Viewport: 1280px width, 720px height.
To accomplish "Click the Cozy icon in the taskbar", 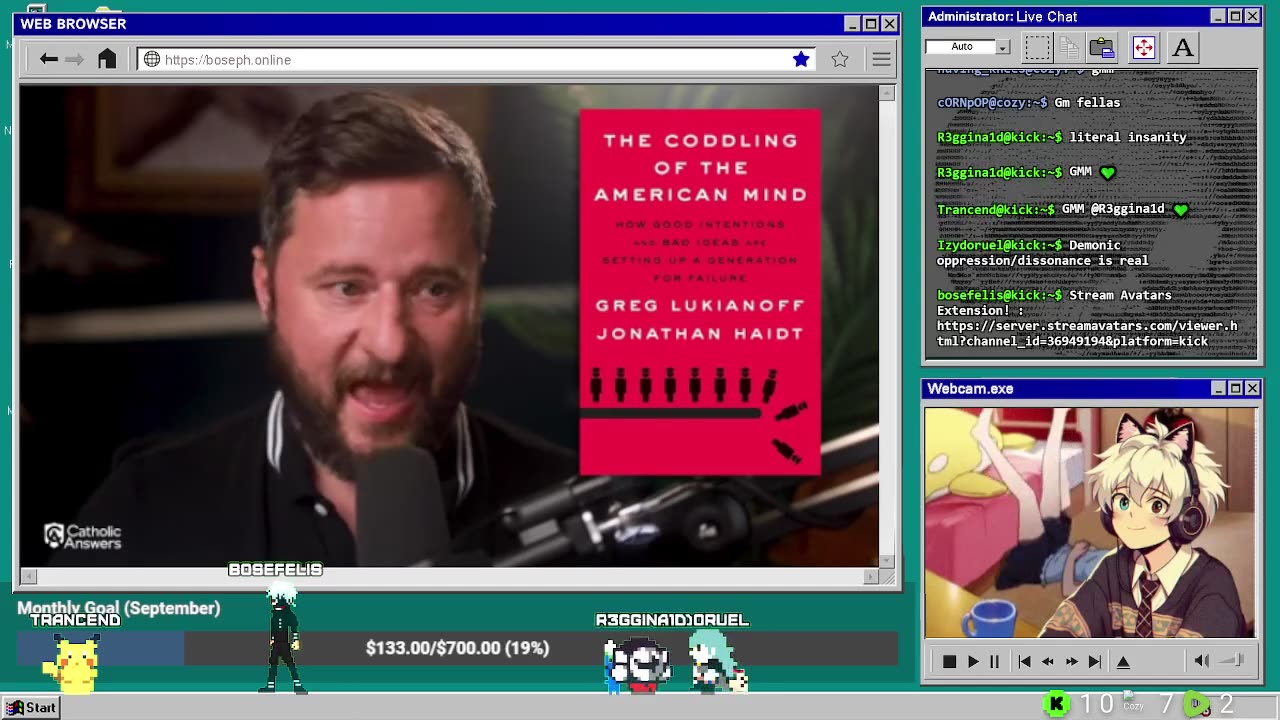I will click(x=1132, y=702).
